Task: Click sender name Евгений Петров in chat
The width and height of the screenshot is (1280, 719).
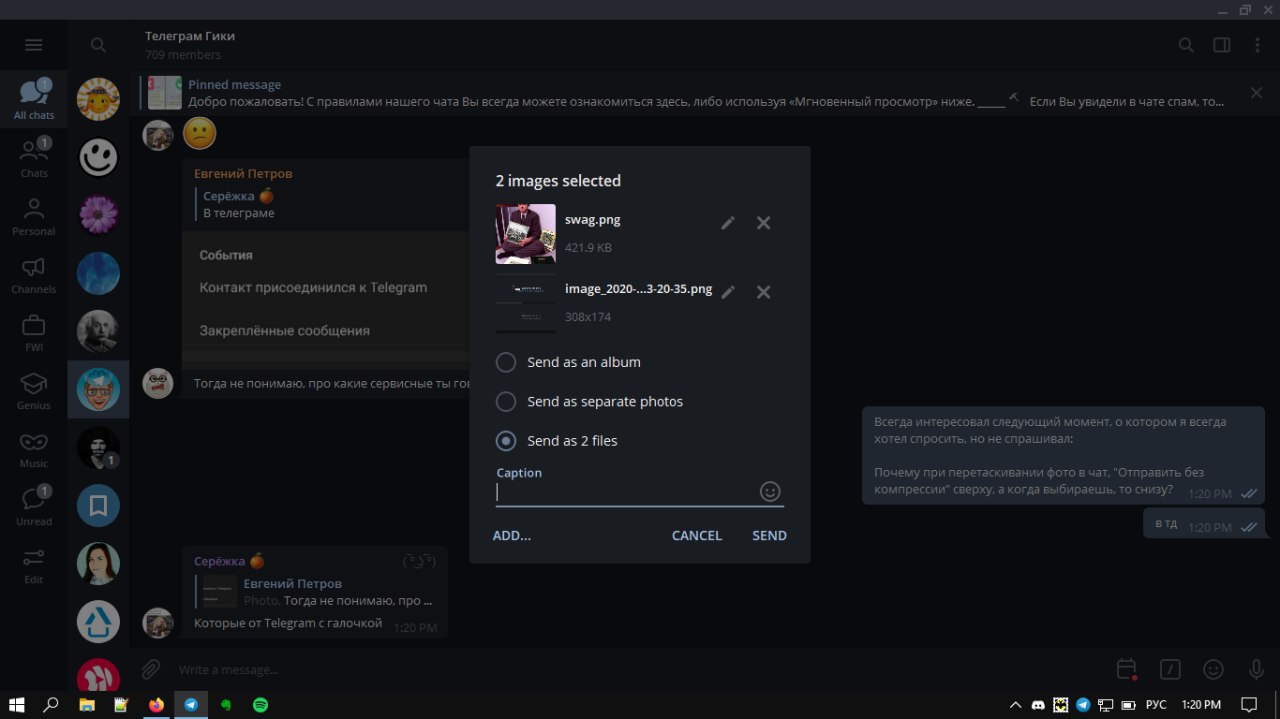Action: pyautogui.click(x=243, y=173)
